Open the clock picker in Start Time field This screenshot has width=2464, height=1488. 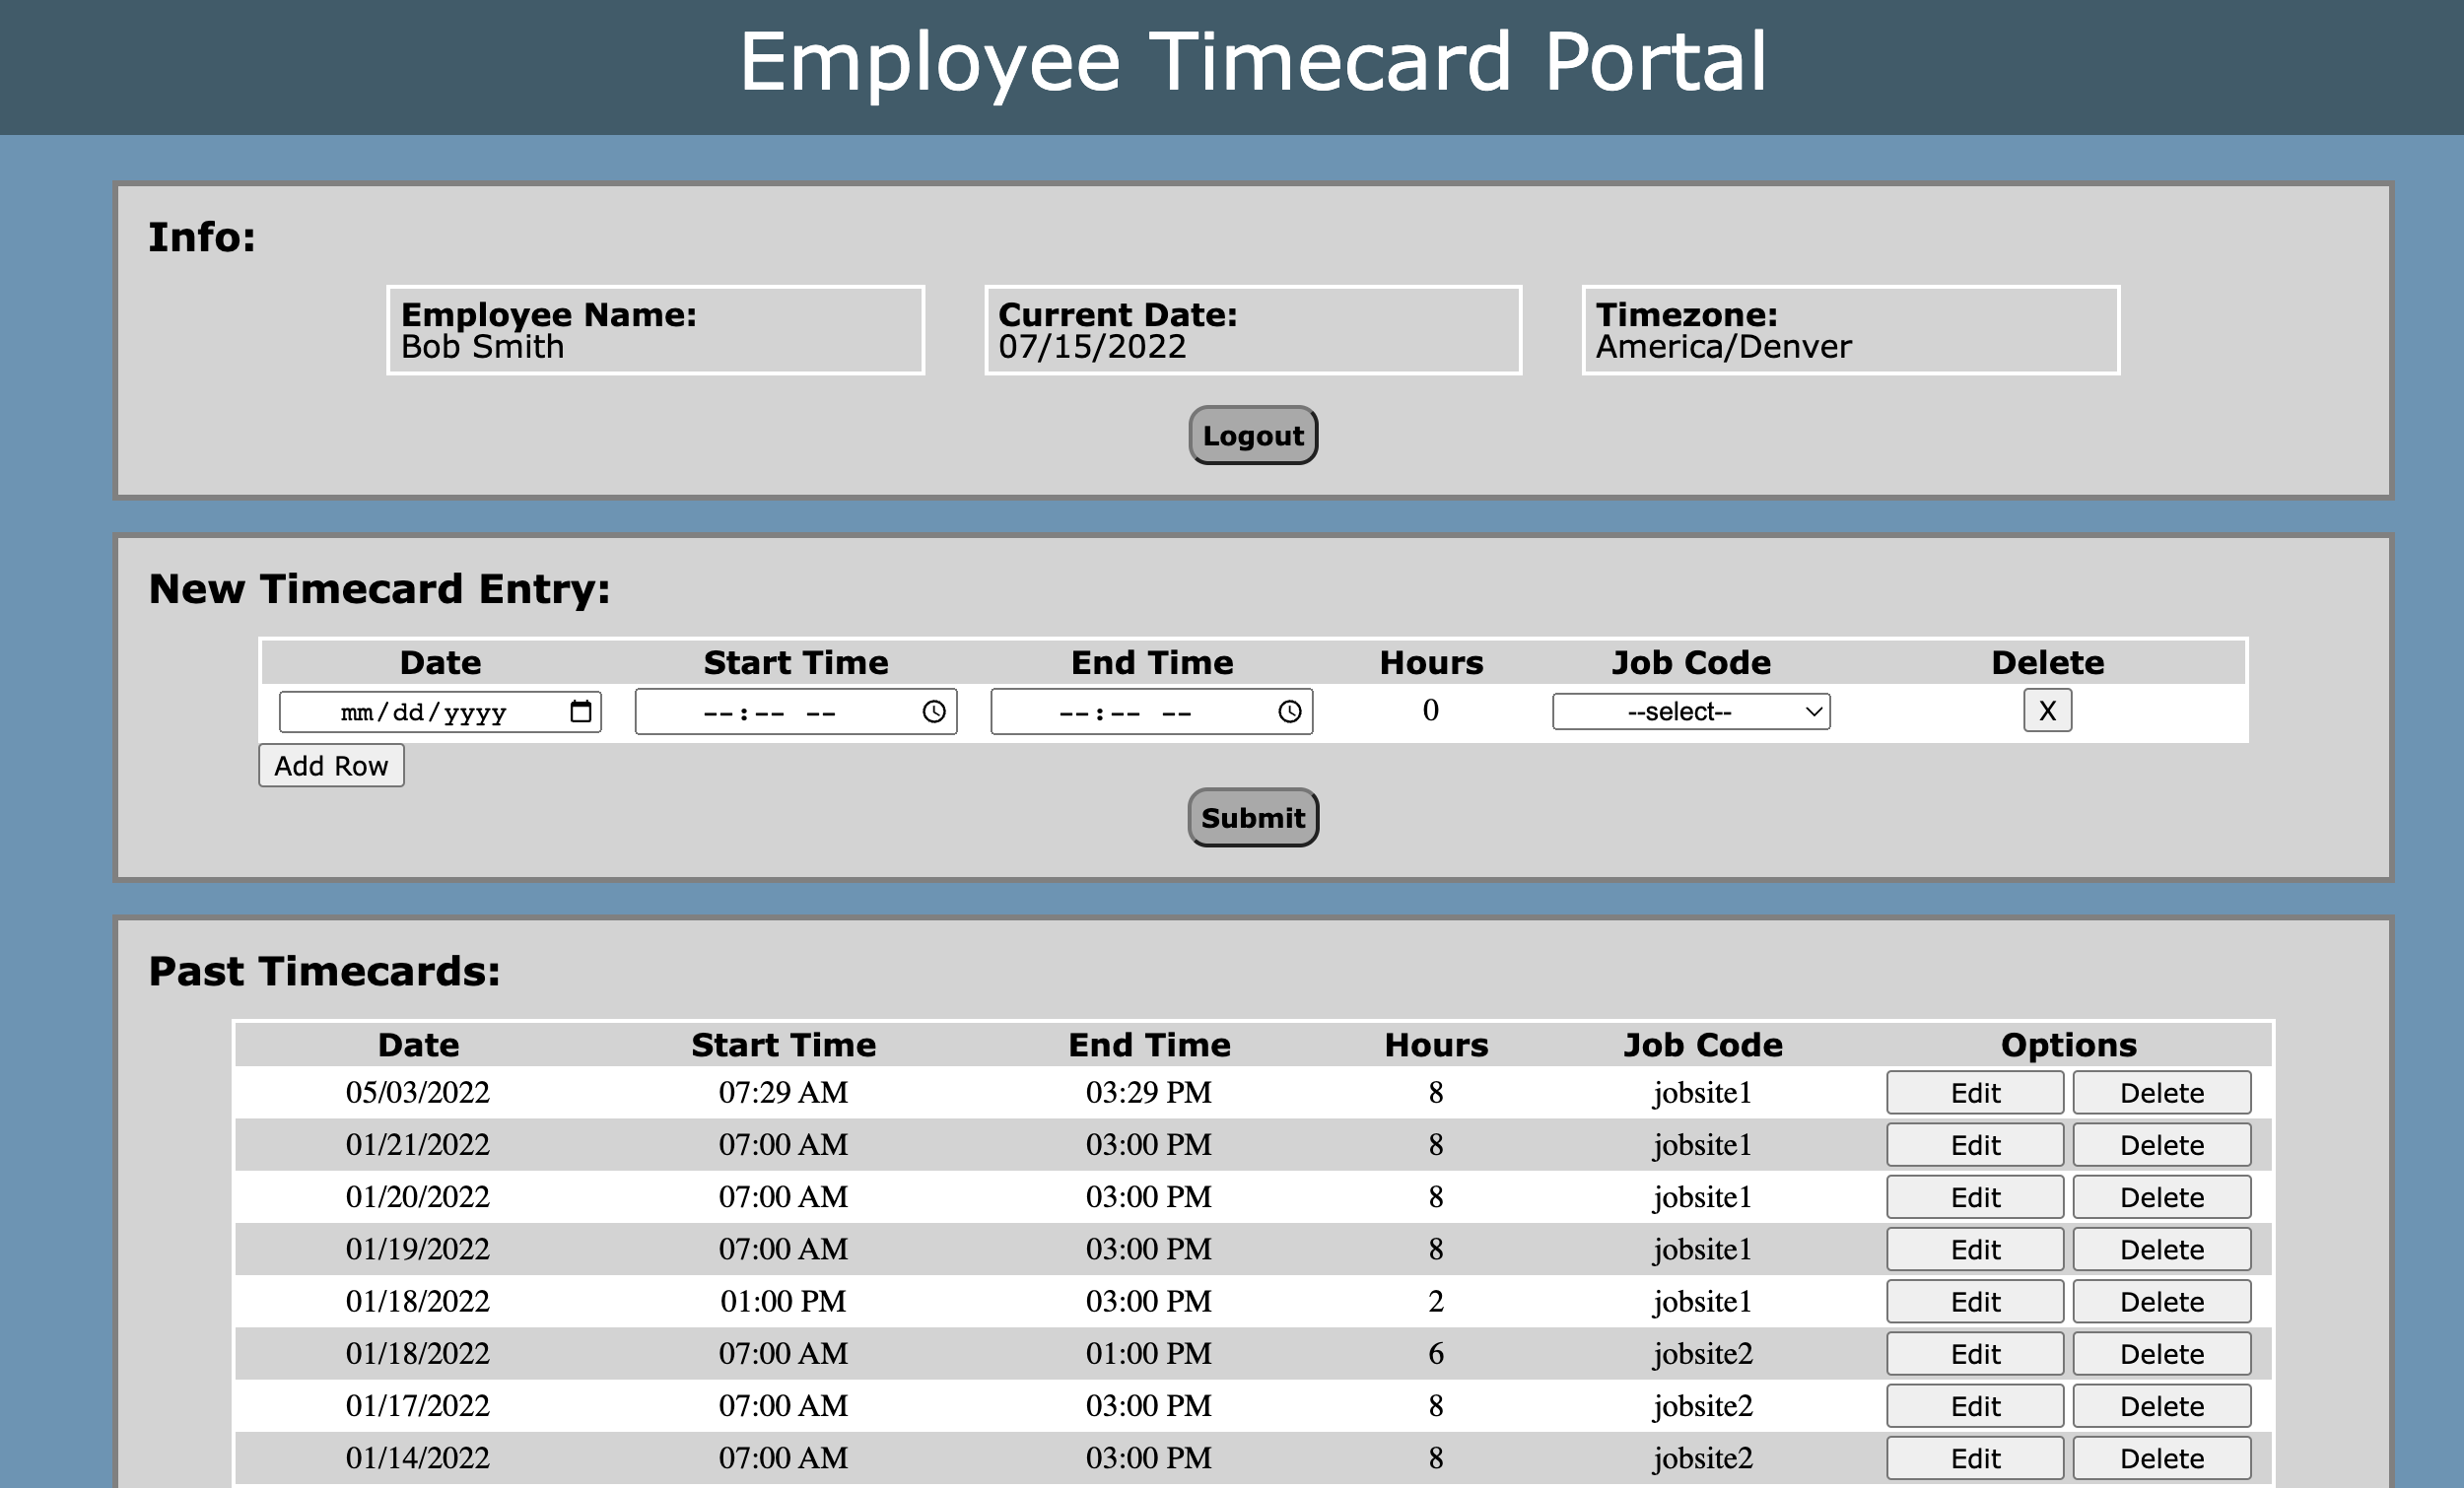point(934,711)
